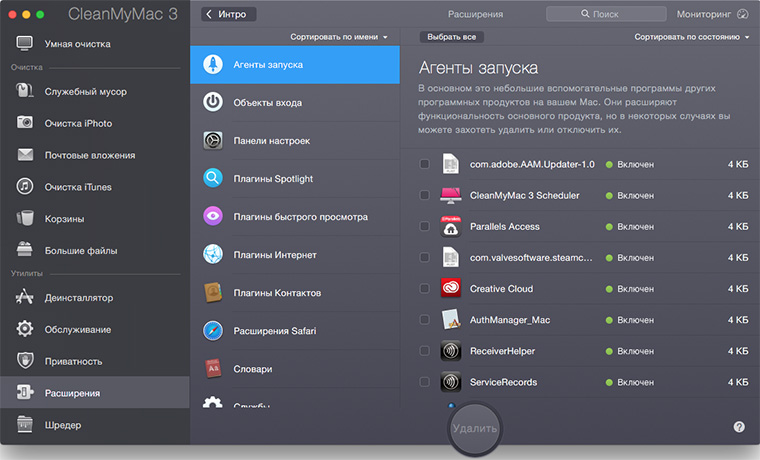
Task: Click the ServiceRecords app icon
Action: [451, 381]
